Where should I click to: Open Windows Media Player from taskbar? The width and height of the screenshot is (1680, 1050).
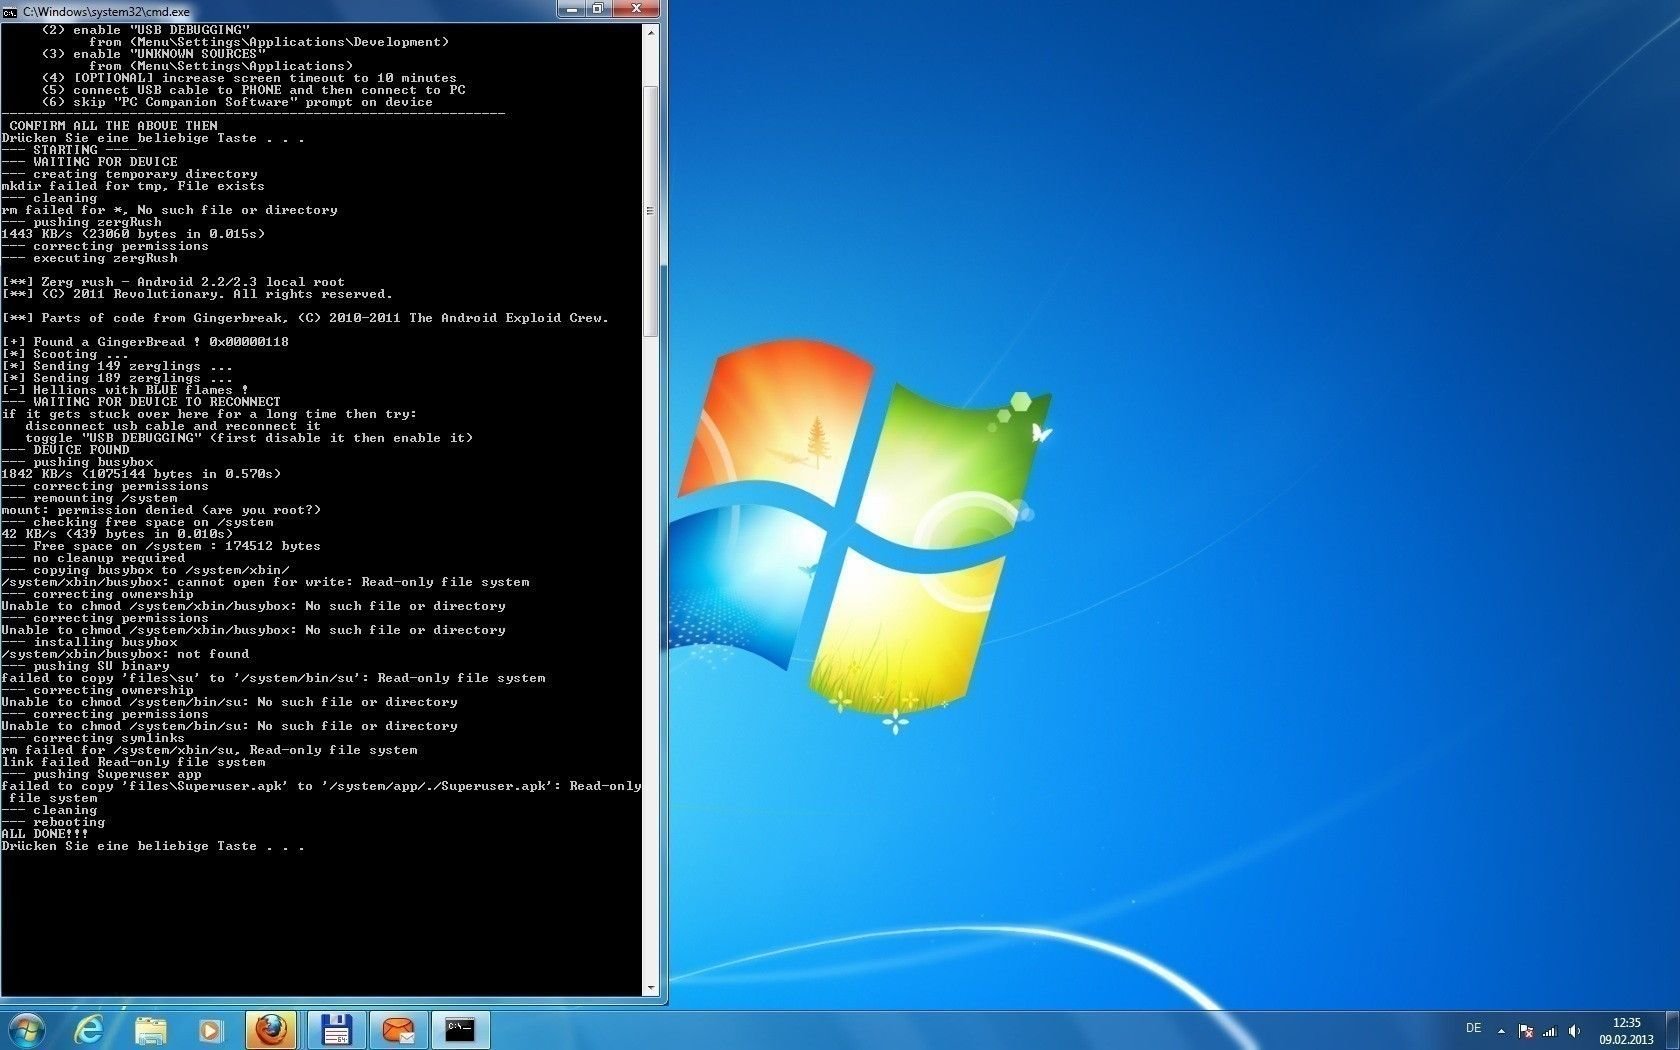211,1030
